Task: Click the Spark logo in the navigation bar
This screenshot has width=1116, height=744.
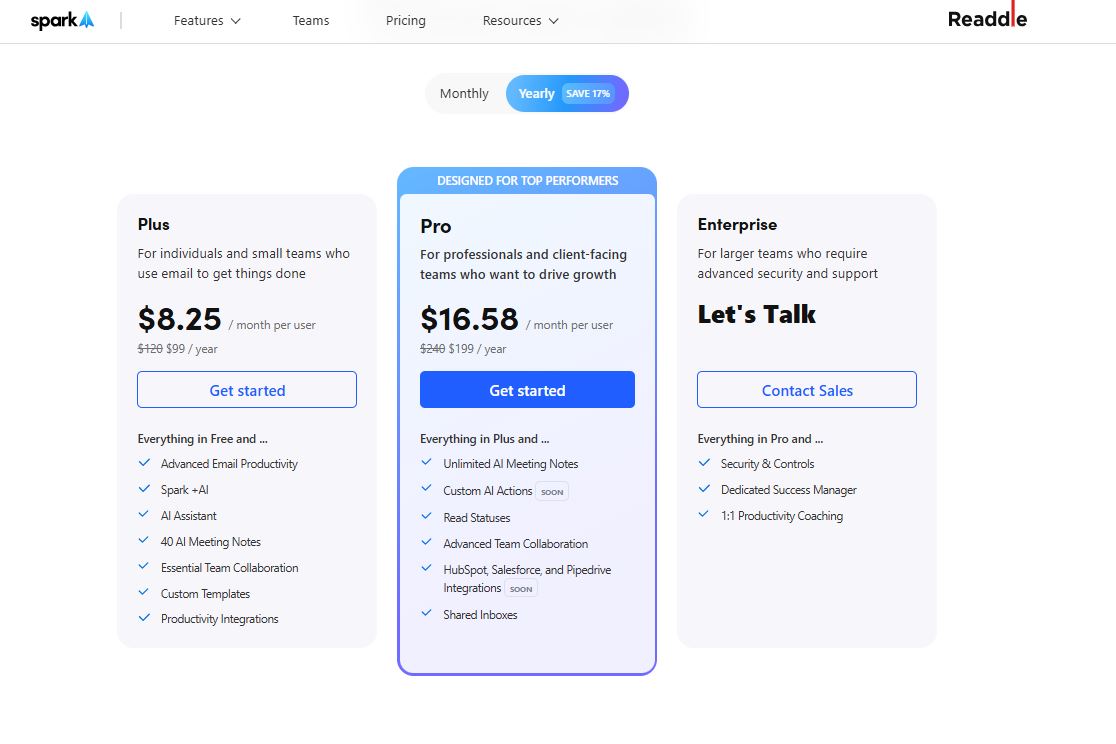Action: [x=61, y=18]
